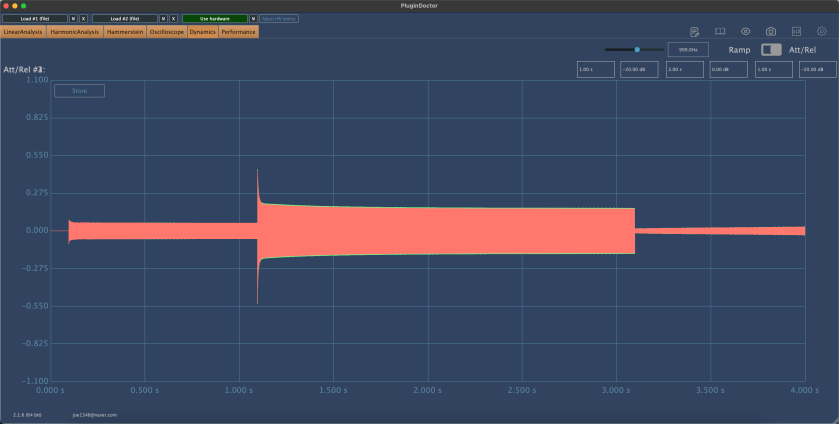The height and width of the screenshot is (424, 839).
Task: Switch to the HarmonicAnalysis tab
Action: pyautogui.click(x=75, y=32)
